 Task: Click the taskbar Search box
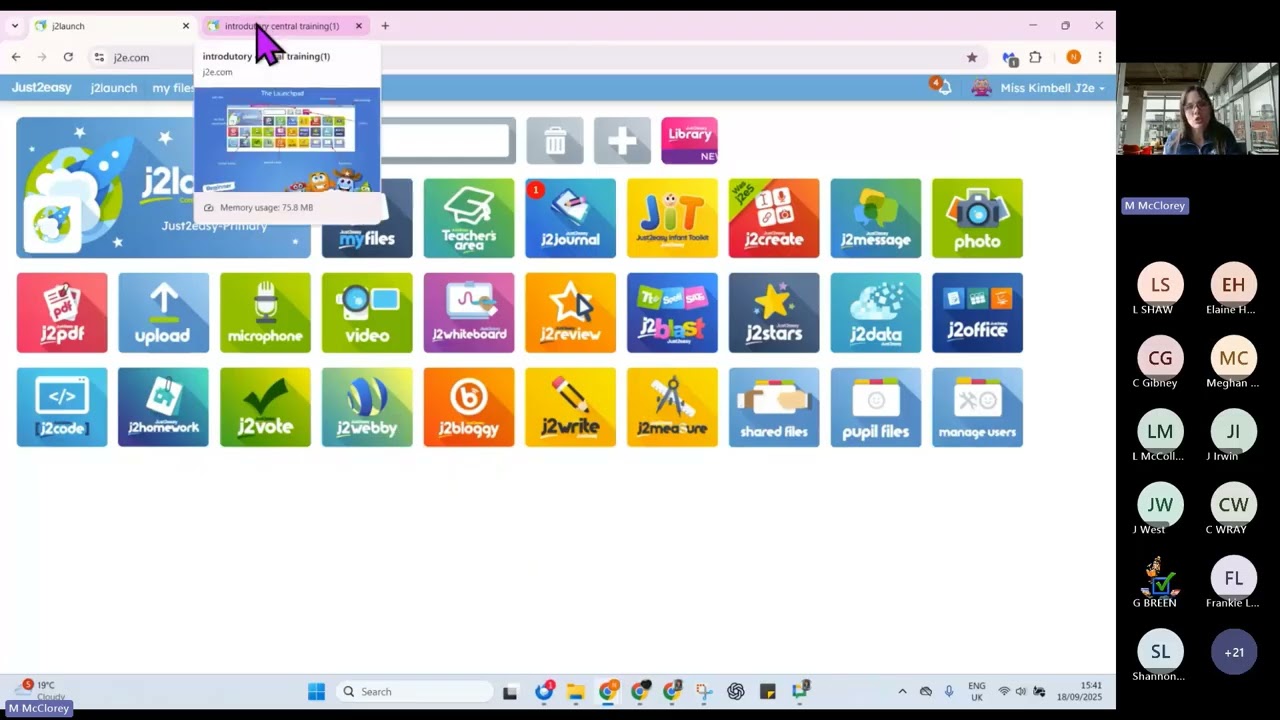coord(415,691)
